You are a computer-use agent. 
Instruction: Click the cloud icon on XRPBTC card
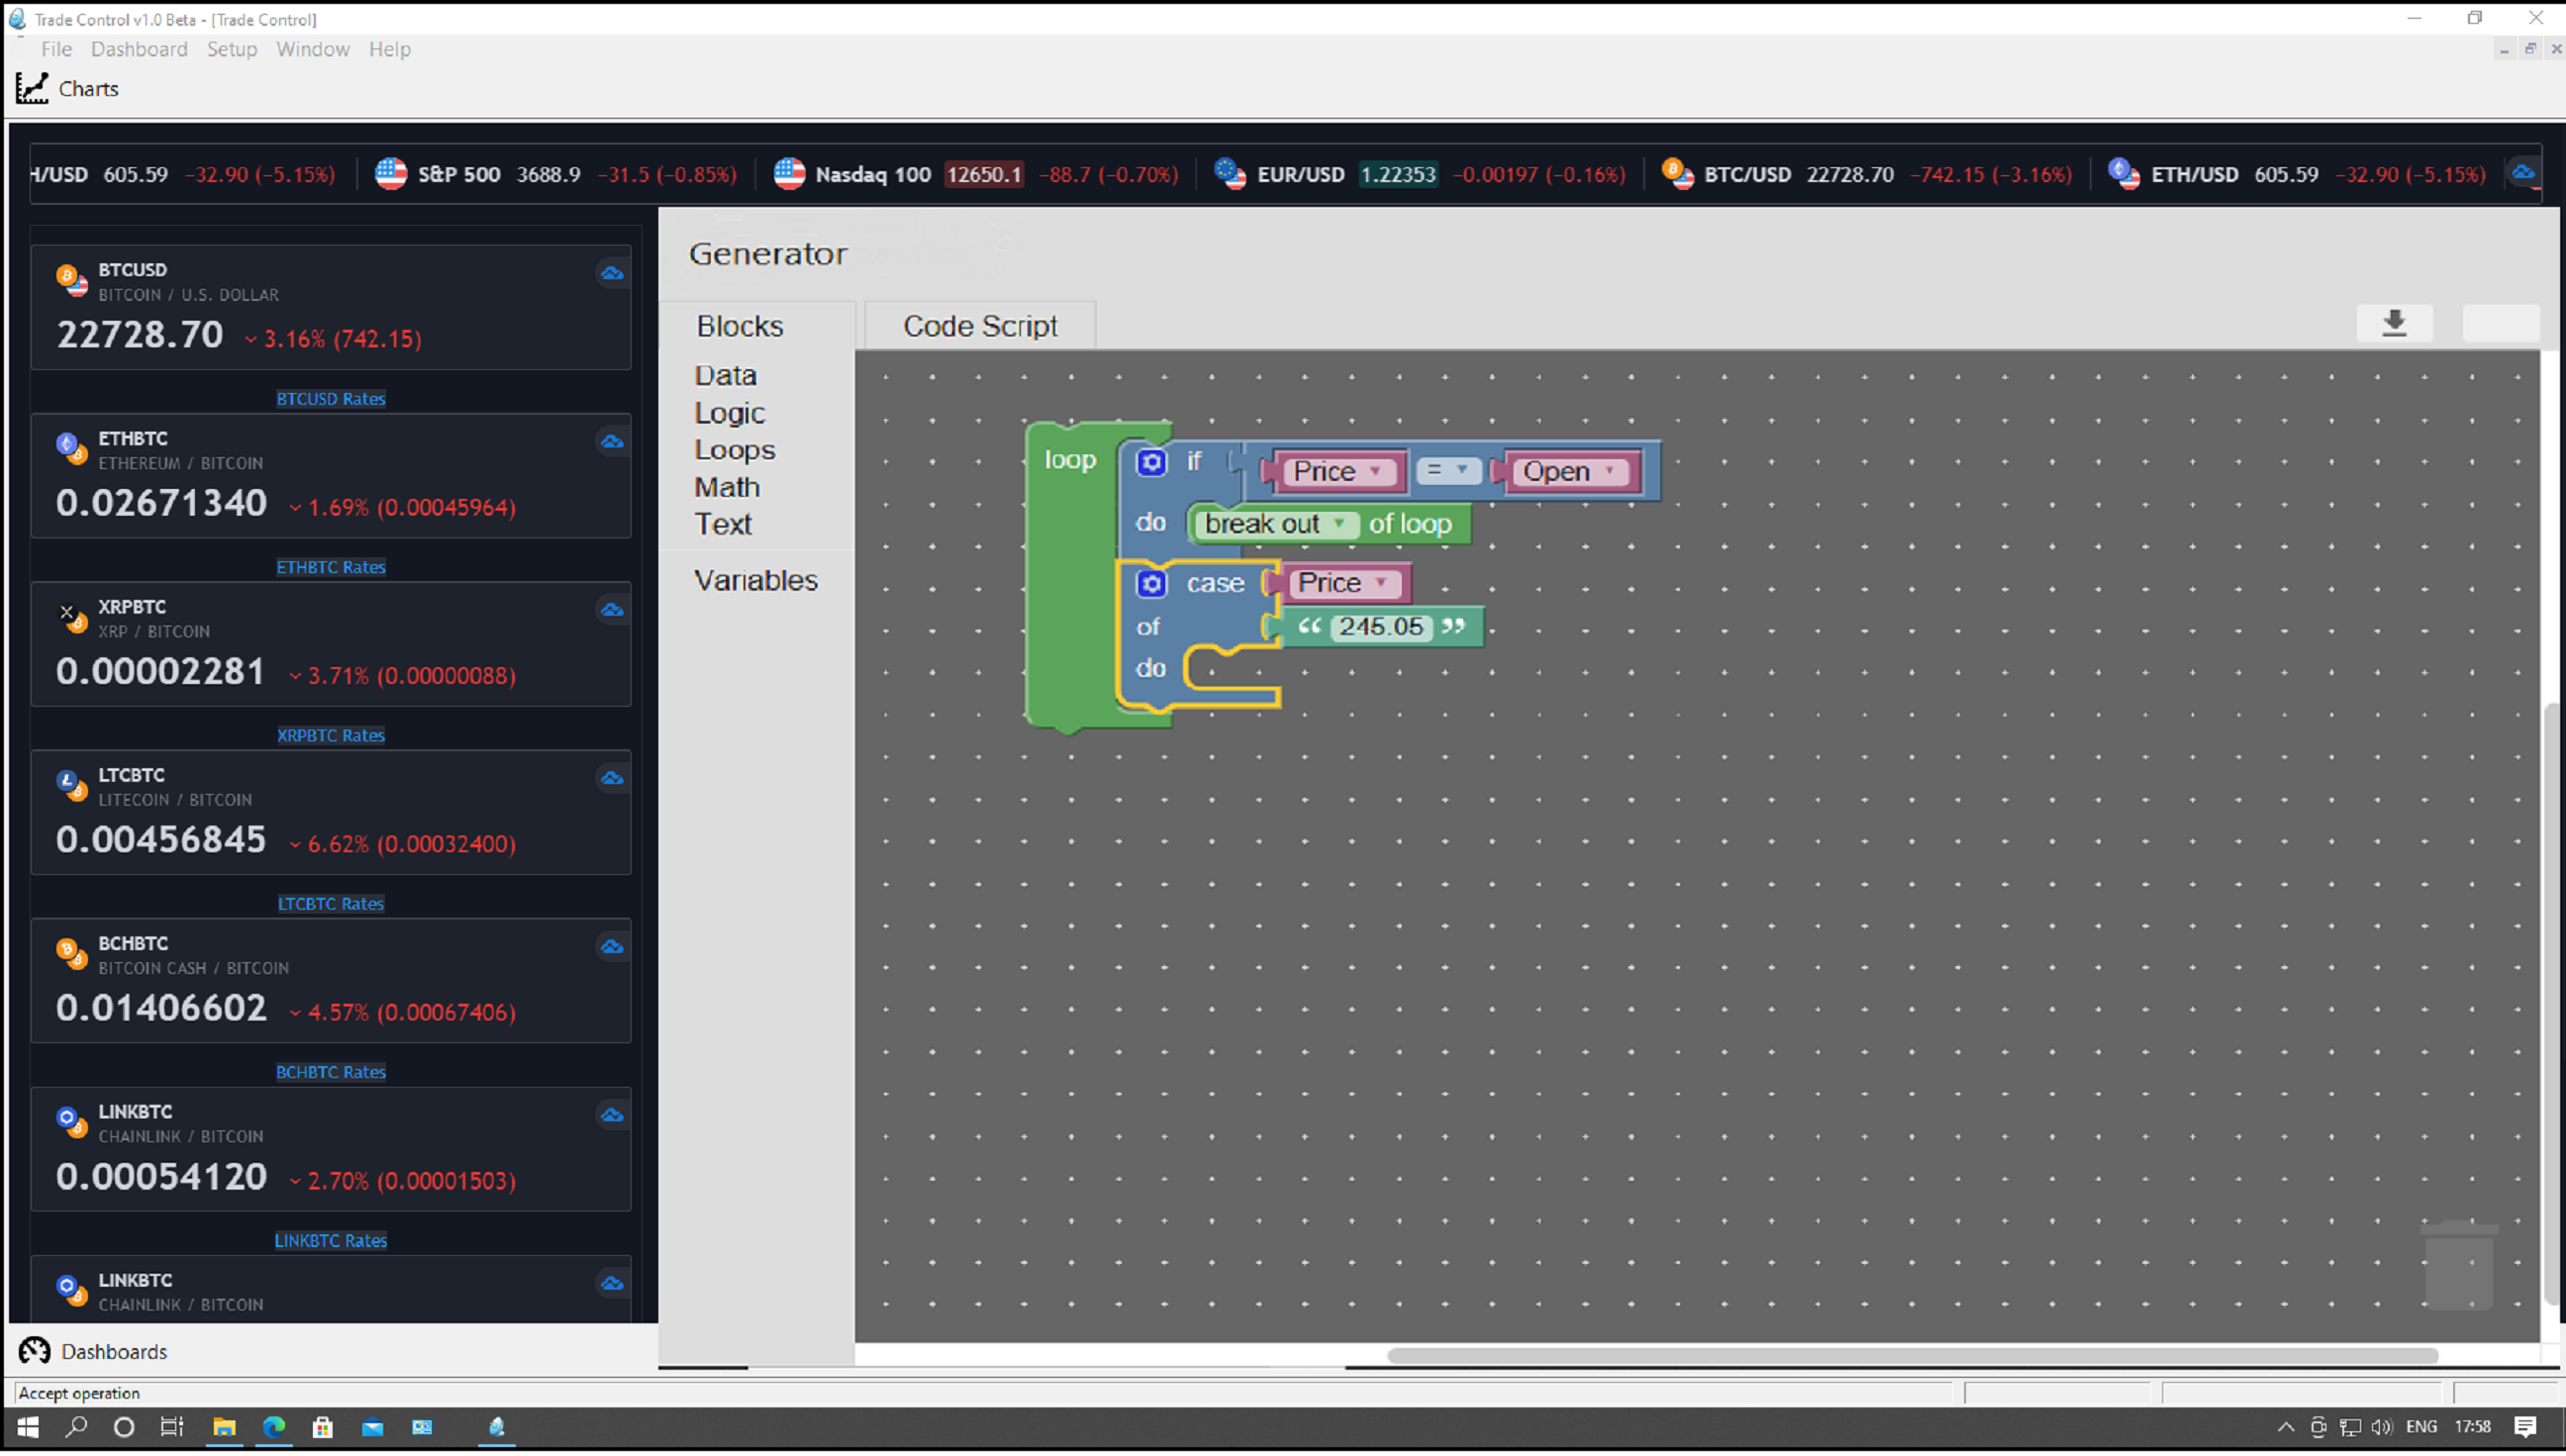tap(612, 610)
